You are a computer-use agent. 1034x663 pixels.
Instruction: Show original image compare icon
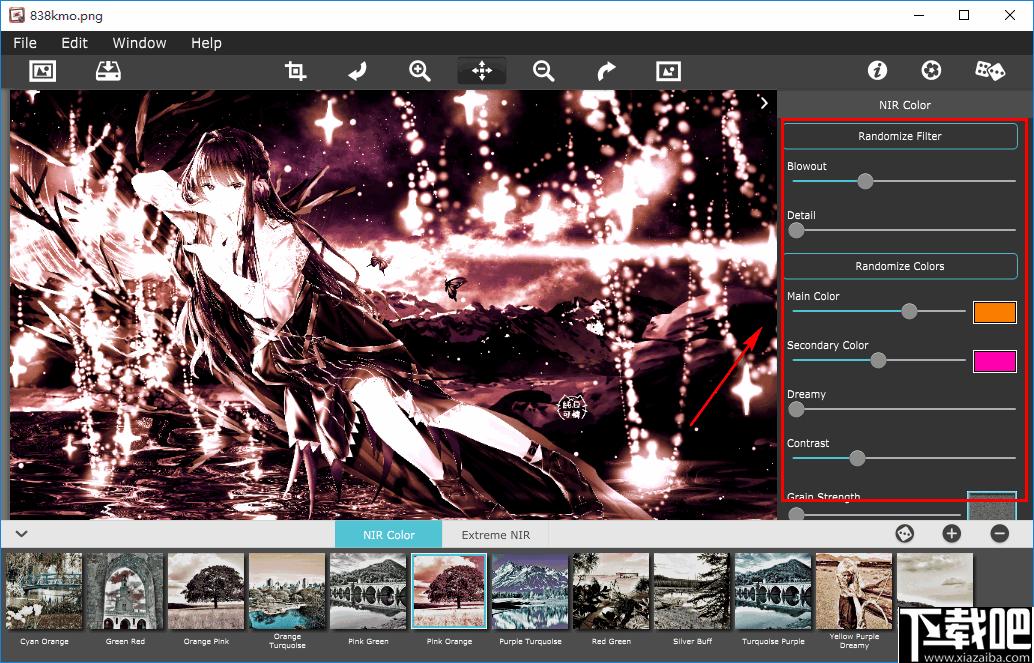click(x=668, y=71)
